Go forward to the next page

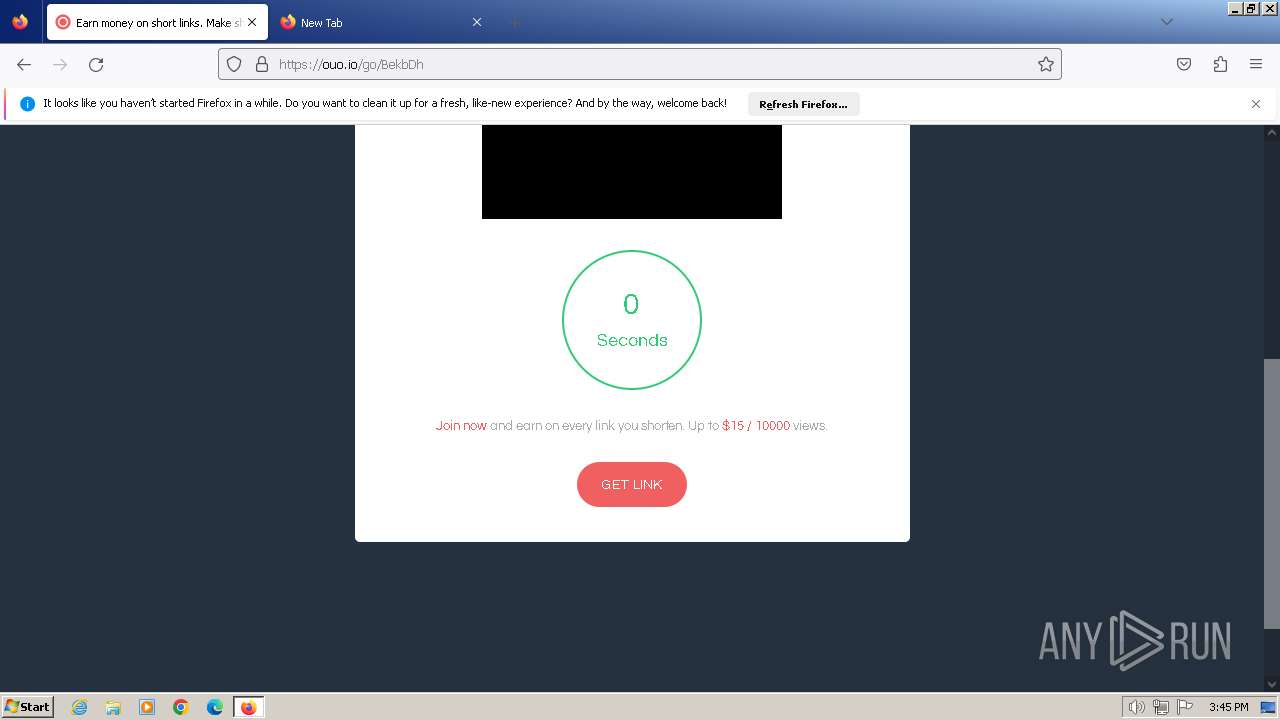pos(60,64)
